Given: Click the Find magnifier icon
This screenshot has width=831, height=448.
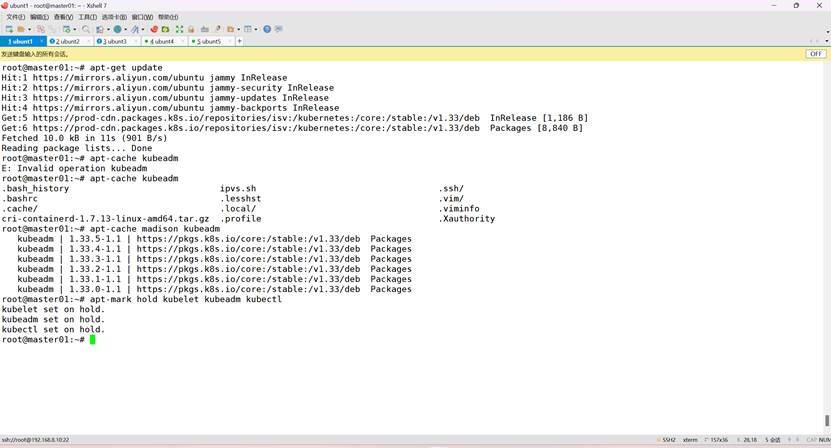Looking at the screenshot, I should pyautogui.click(x=86, y=29).
